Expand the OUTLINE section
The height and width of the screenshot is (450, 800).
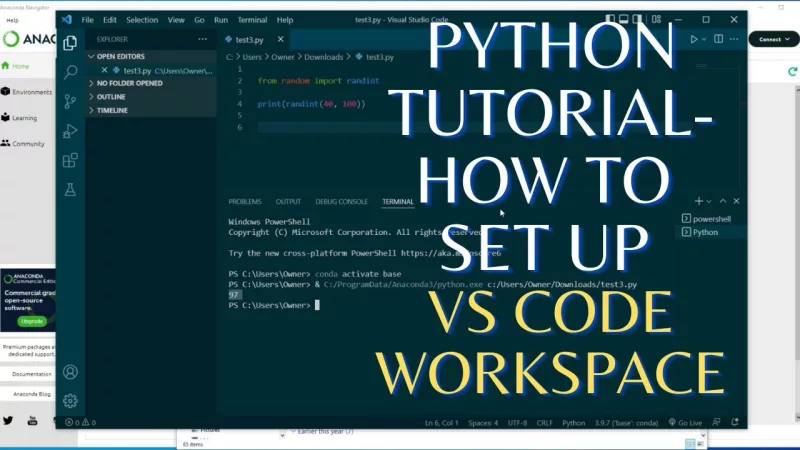[111, 97]
